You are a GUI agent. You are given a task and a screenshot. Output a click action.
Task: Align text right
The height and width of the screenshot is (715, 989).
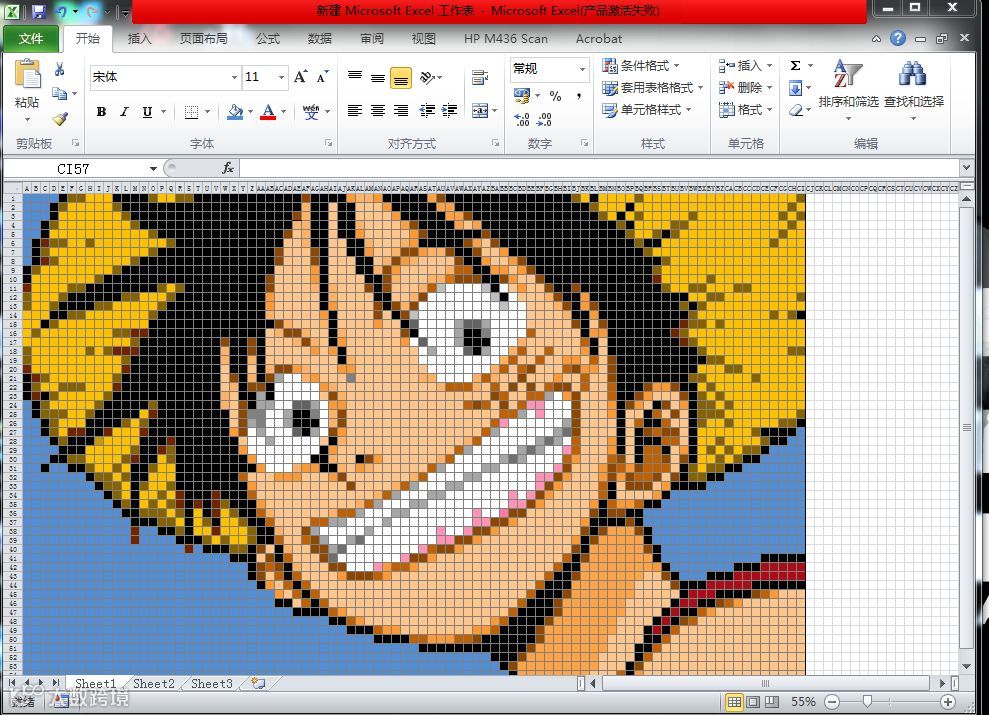tap(401, 111)
